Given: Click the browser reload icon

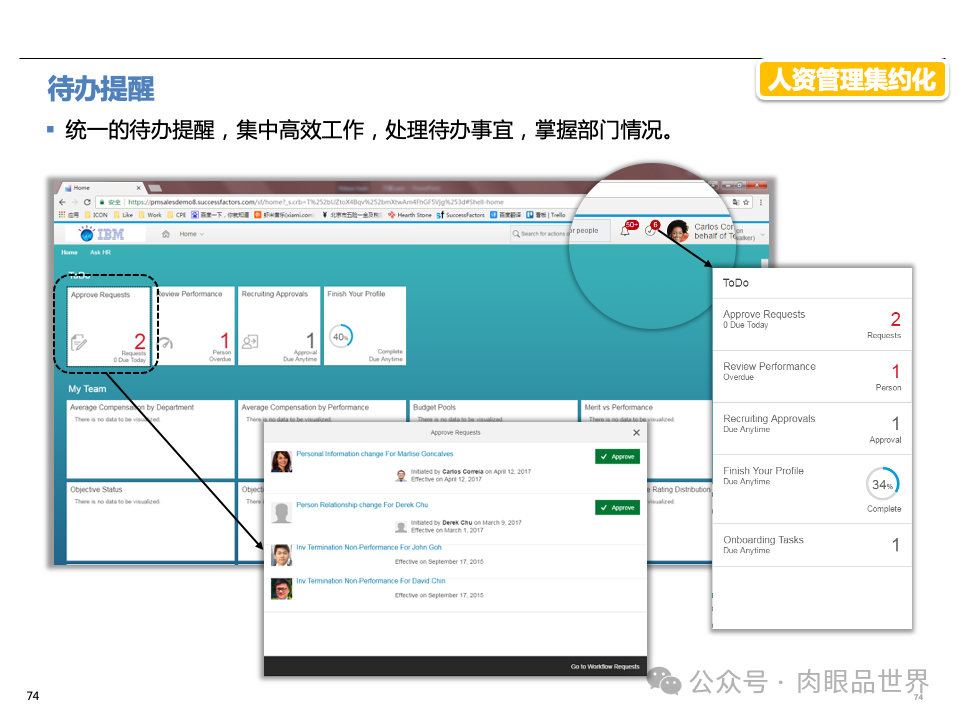Looking at the screenshot, I should tap(87, 202).
